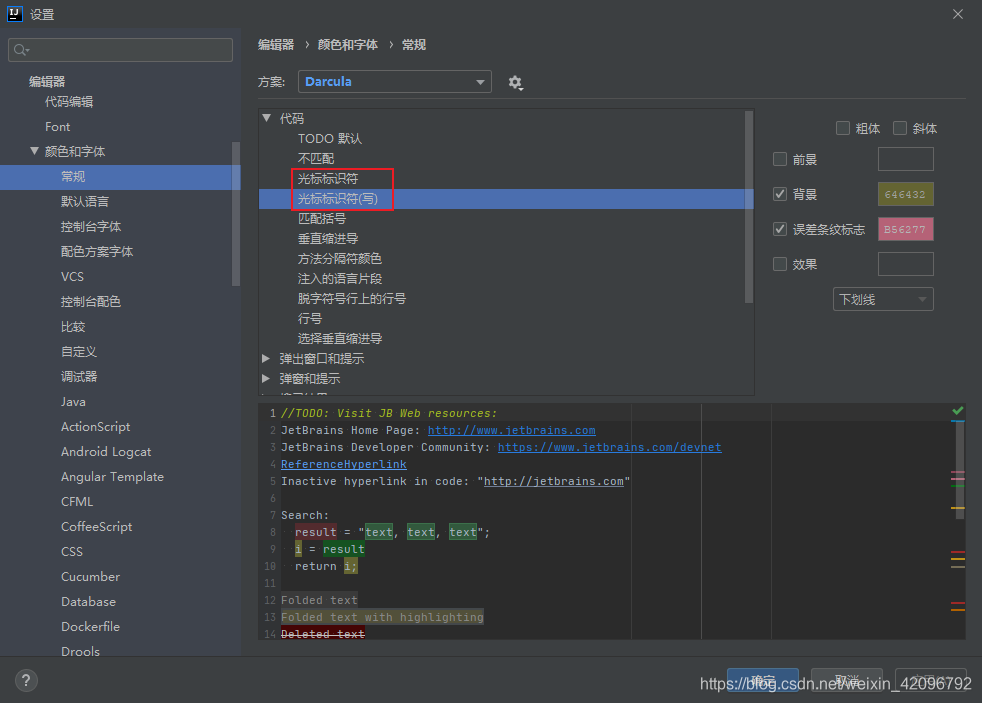Expand the 弹窗和提示 node
The image size is (982, 703).
266,378
